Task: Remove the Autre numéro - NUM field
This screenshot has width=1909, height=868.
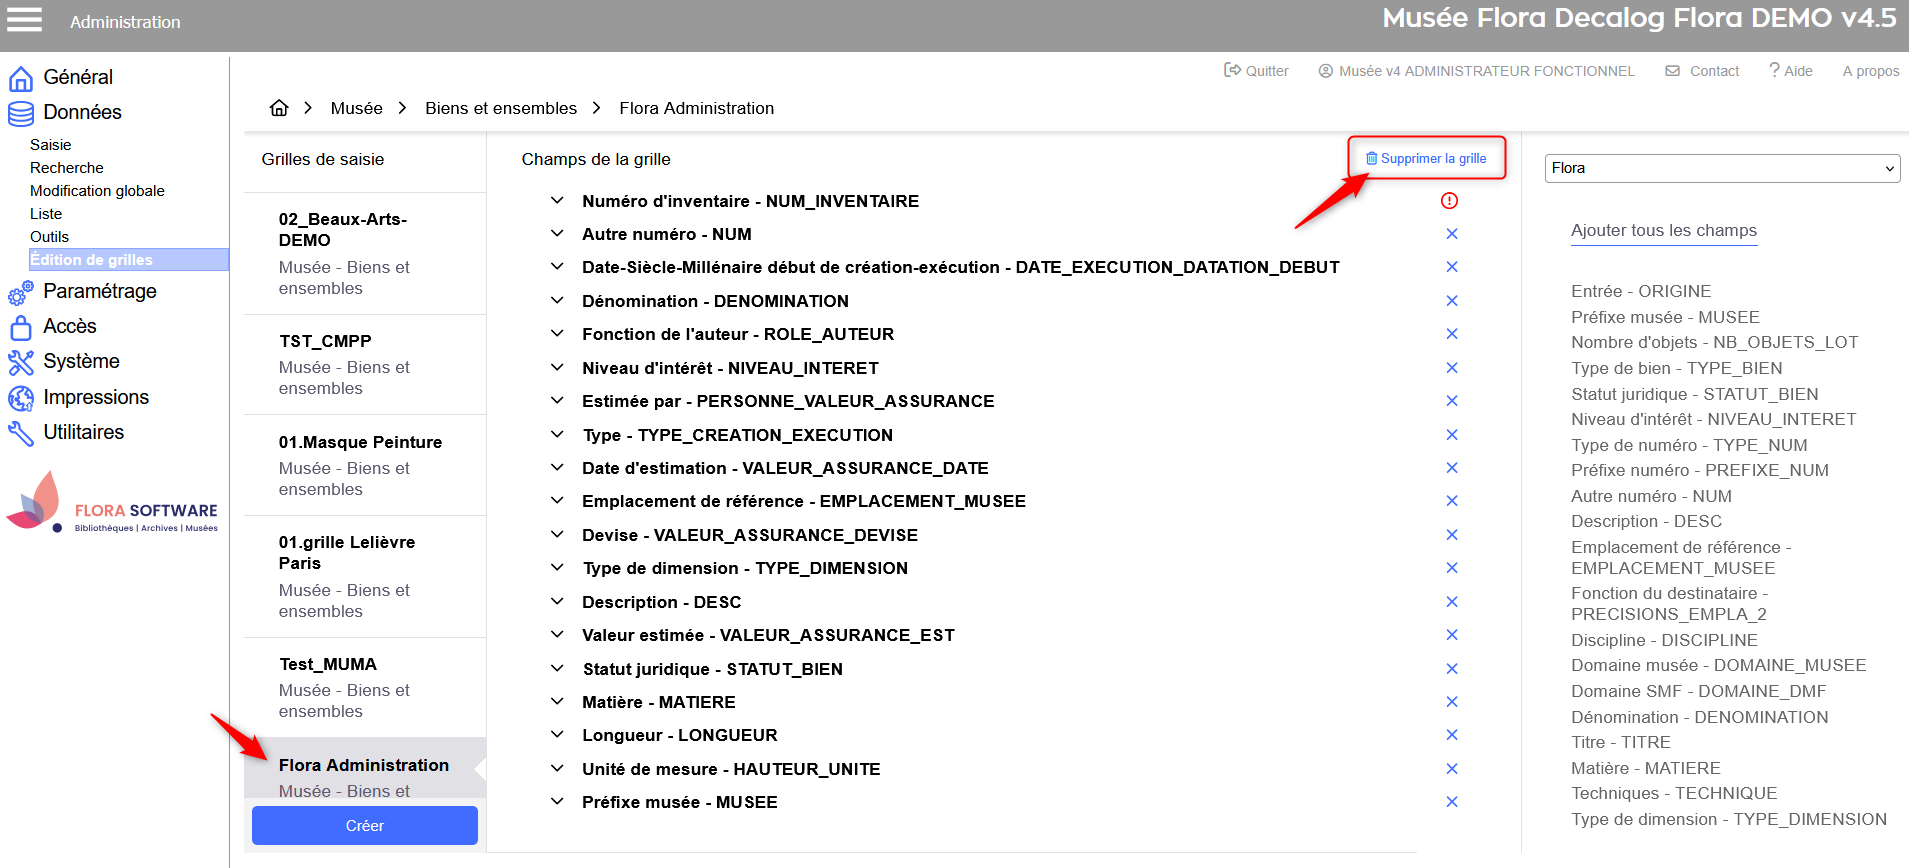Action: [x=1452, y=234]
